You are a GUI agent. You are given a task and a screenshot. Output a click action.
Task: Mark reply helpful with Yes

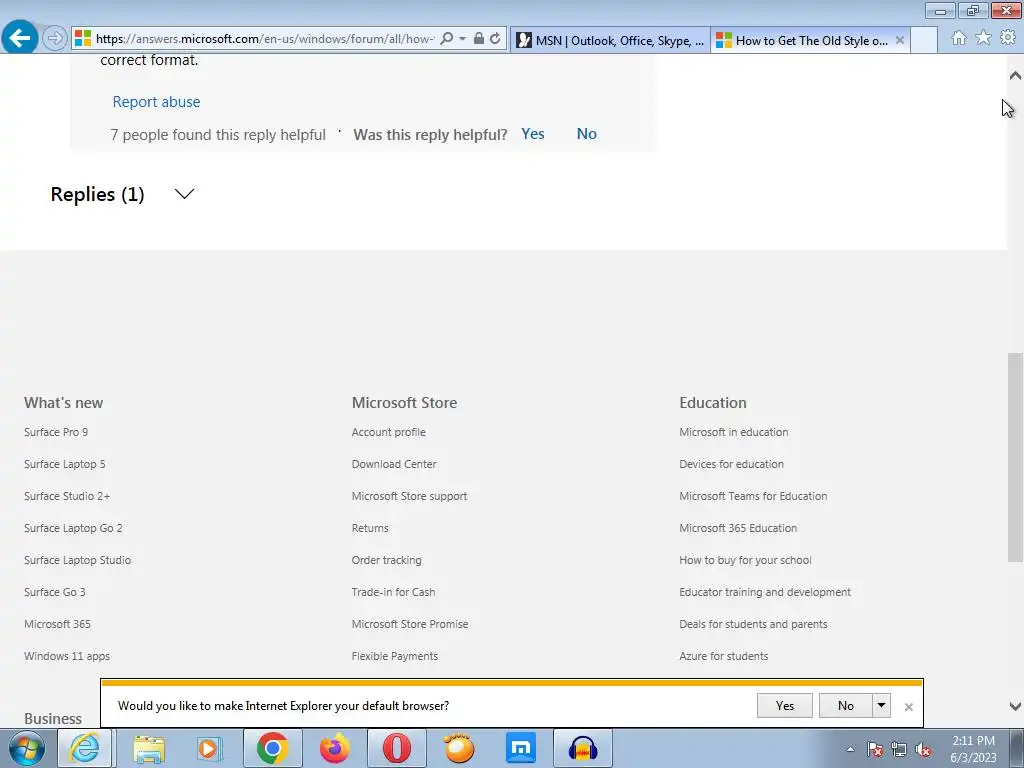tap(533, 134)
